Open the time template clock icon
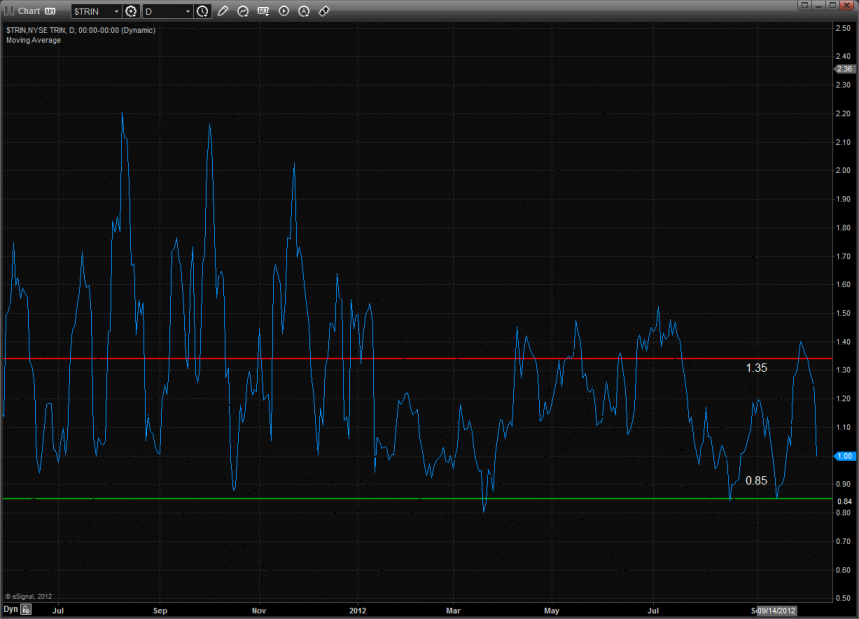Screen dimensions: 859x619 [x=203, y=11]
